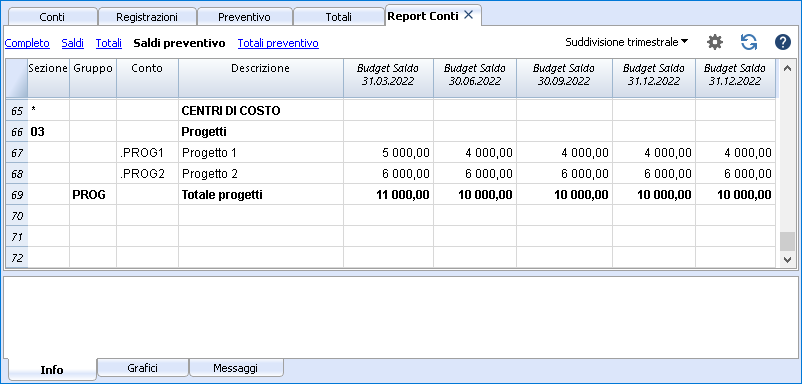The width and height of the screenshot is (802, 384).
Task: Select the Conto column header
Action: point(147,78)
